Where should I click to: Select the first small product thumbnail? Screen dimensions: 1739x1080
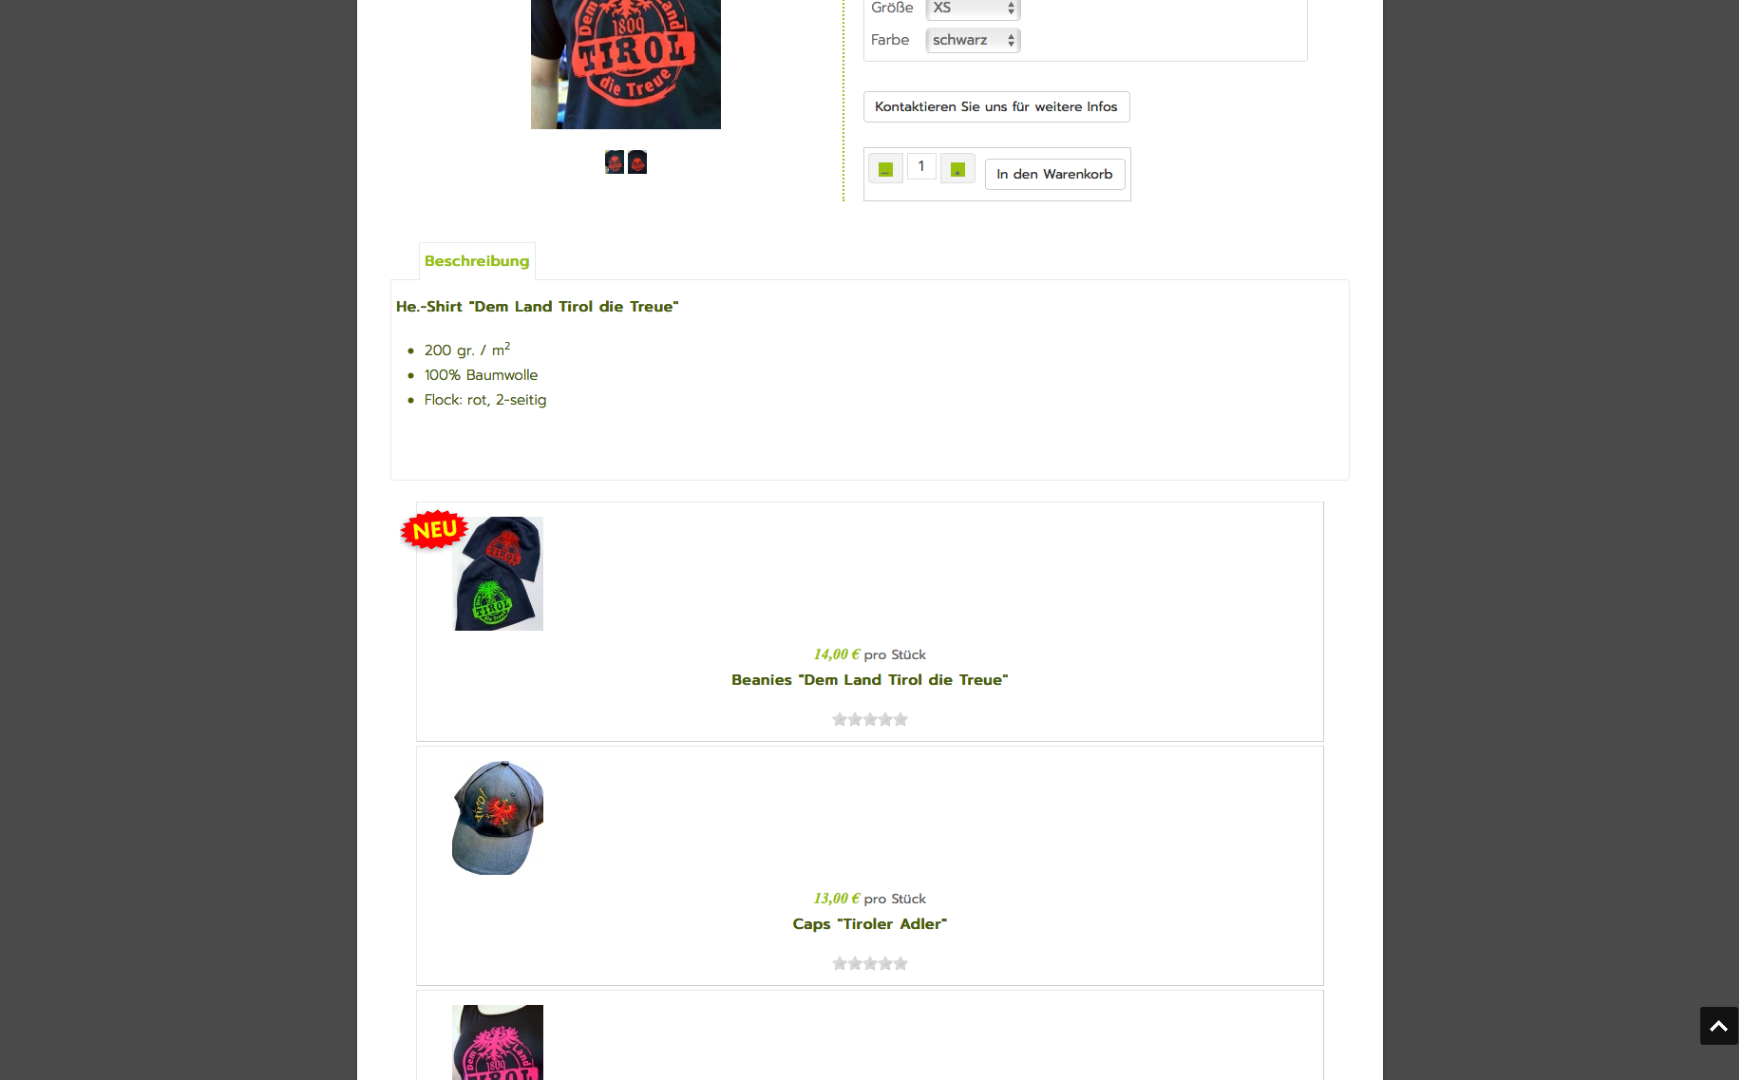point(614,162)
